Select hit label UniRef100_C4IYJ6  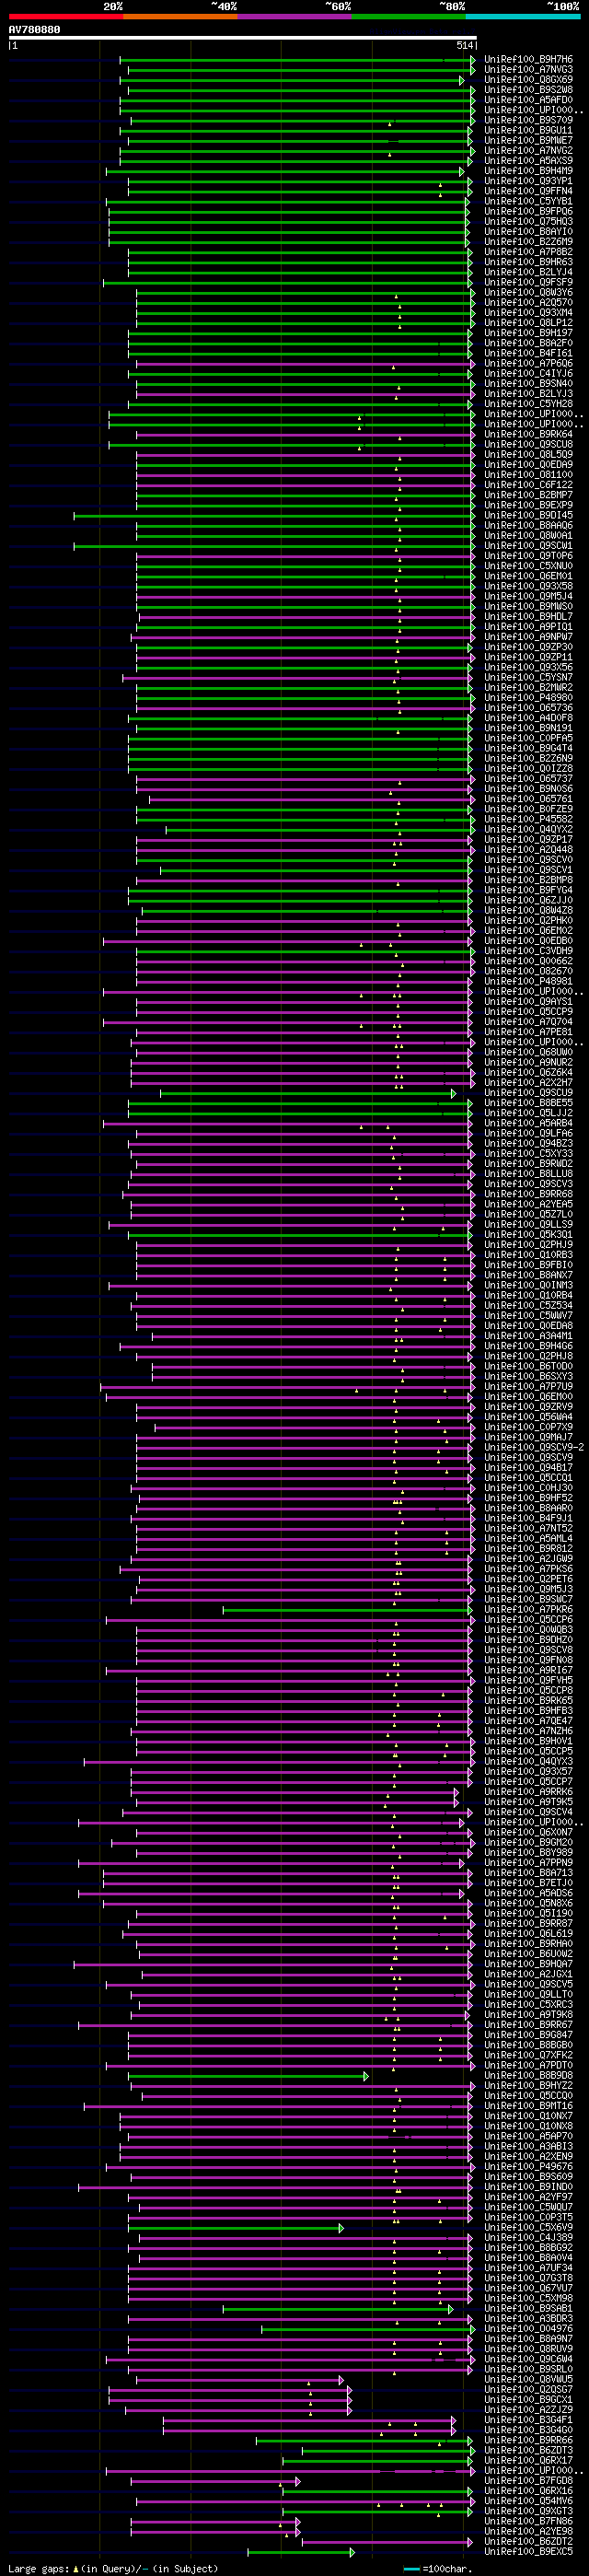point(529,373)
